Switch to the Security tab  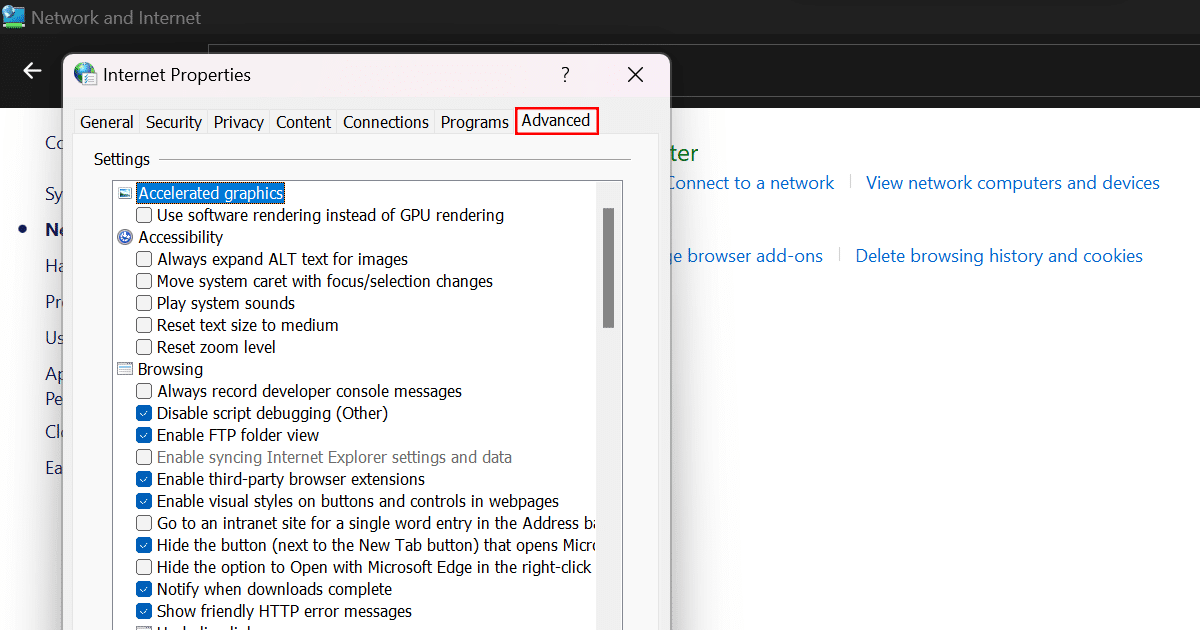click(174, 122)
